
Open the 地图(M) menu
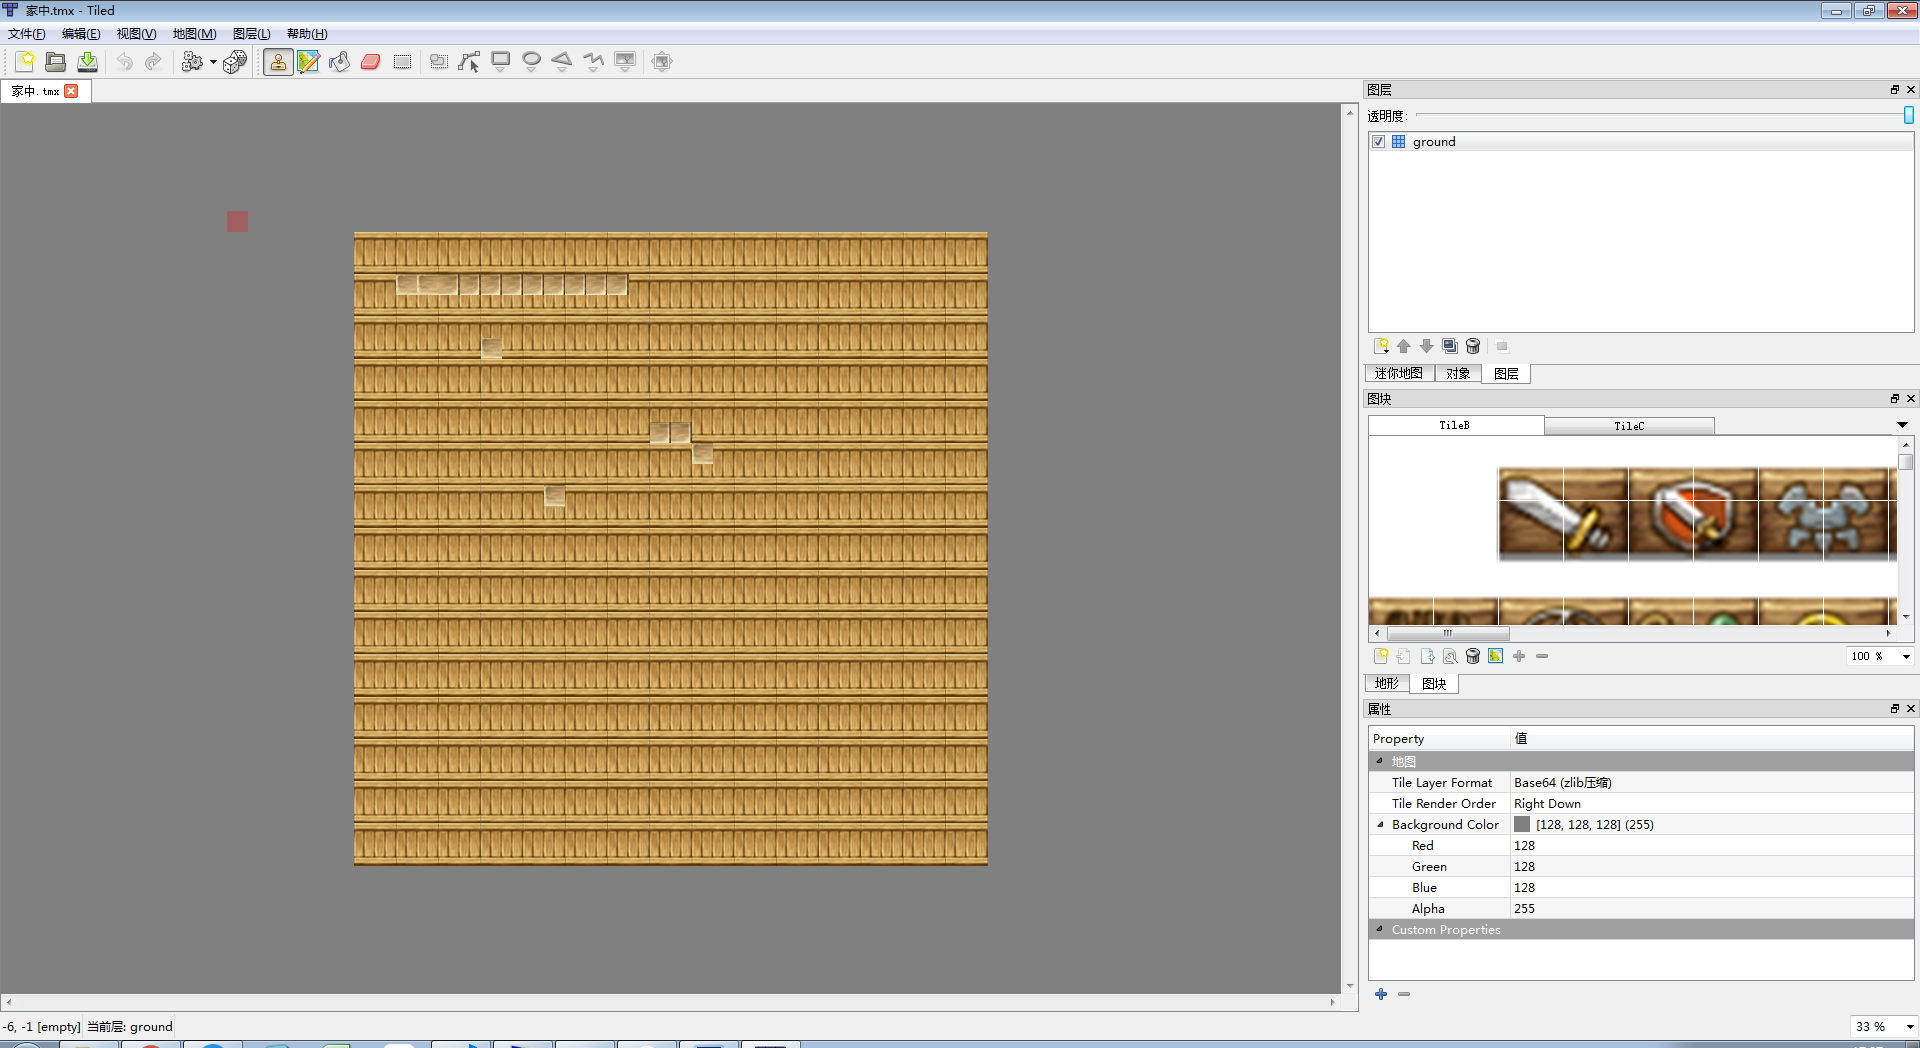click(x=194, y=34)
